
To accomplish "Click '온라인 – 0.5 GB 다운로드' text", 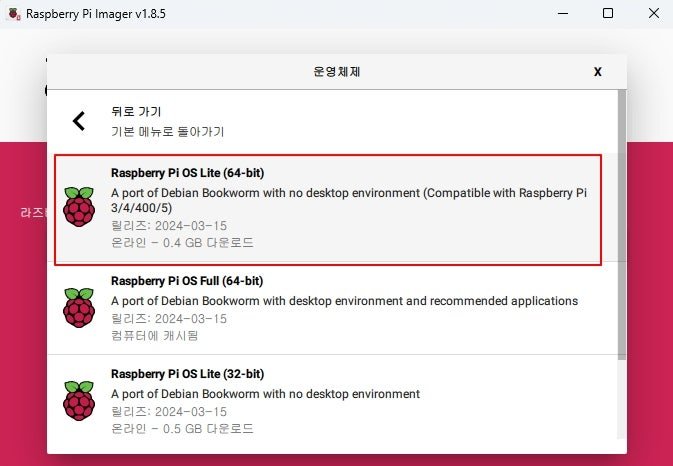I will 182,429.
